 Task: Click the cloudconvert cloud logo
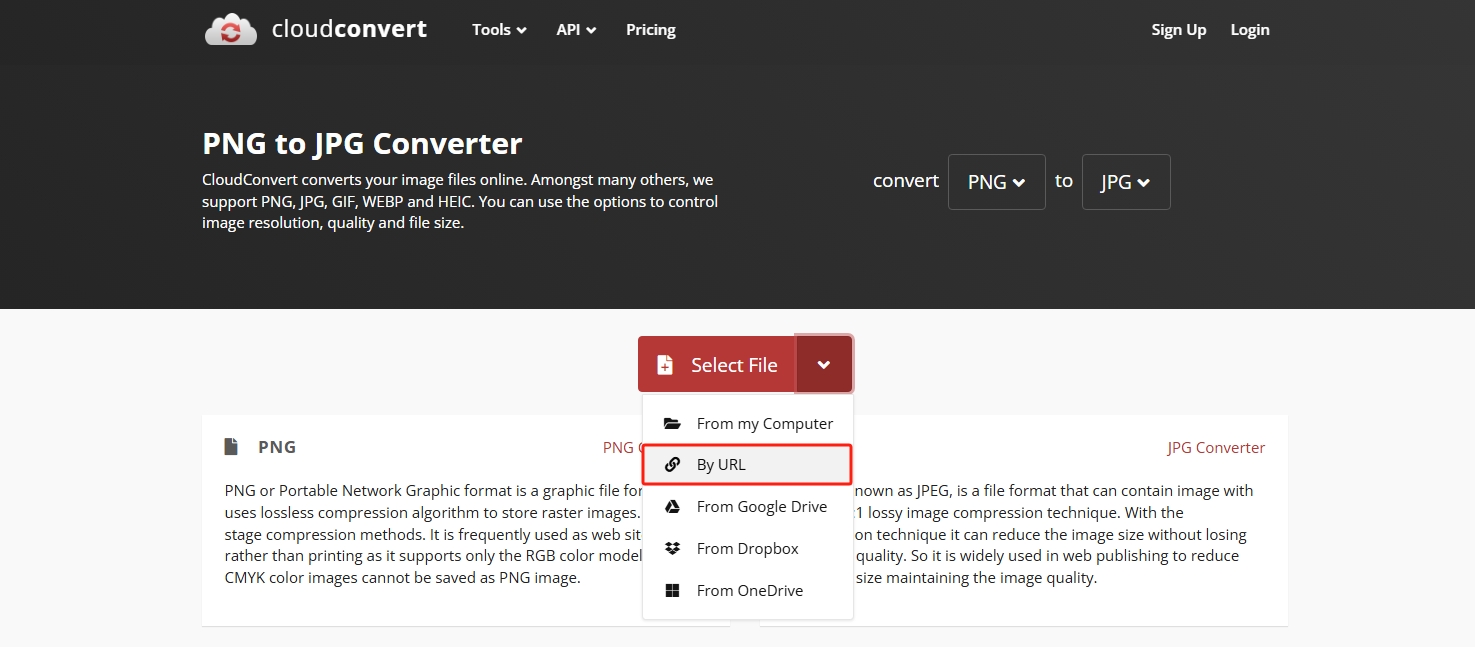(231, 30)
